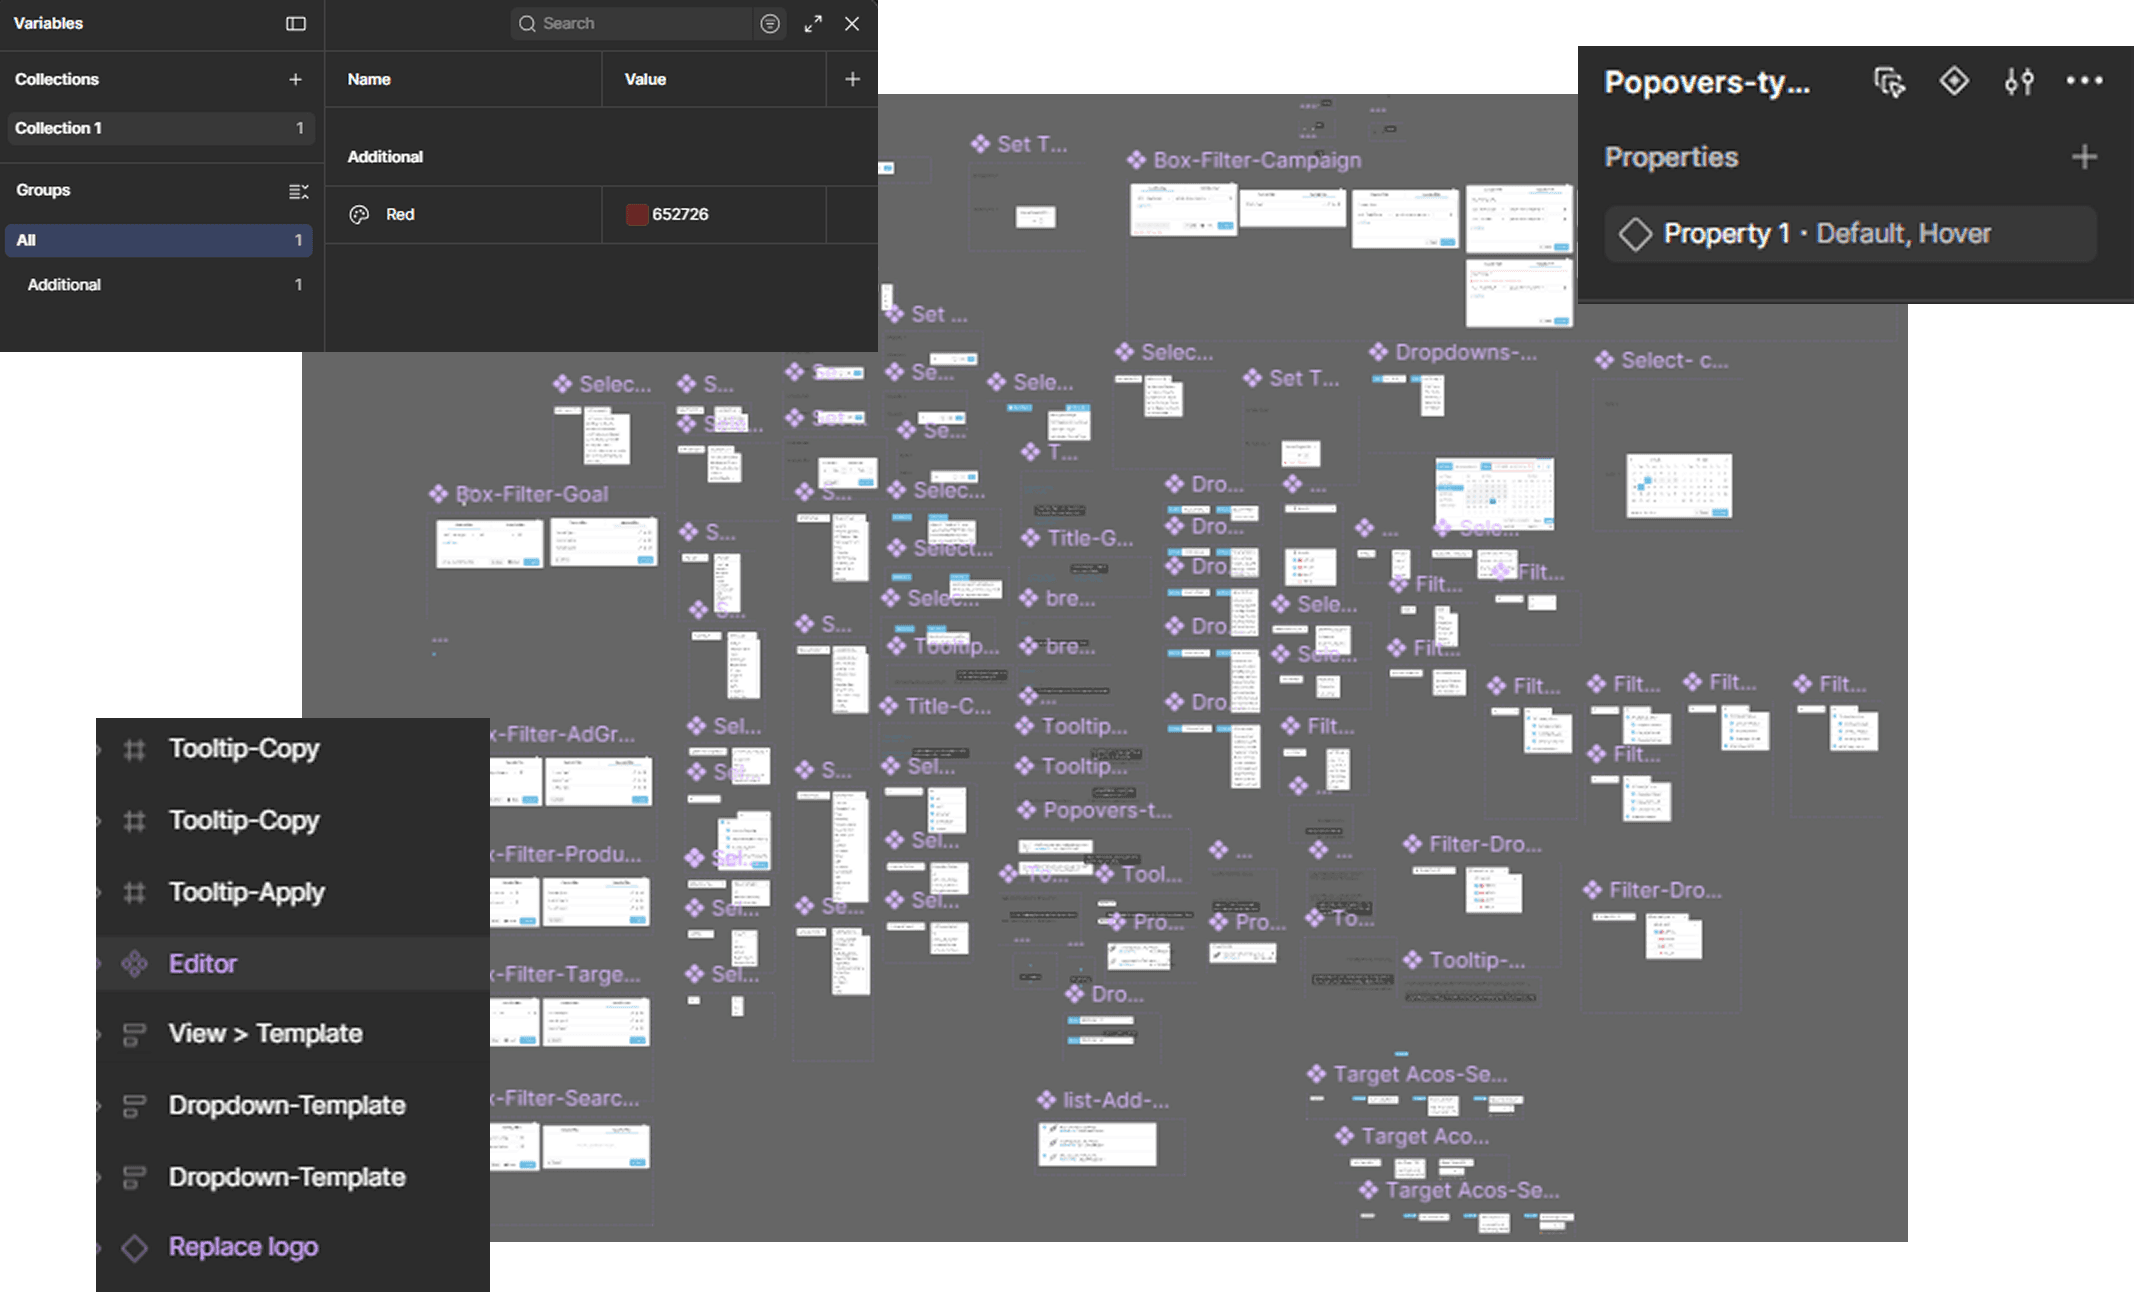Open filter options icon beside Search
Image resolution: width=2134 pixels, height=1292 pixels.
[x=770, y=23]
